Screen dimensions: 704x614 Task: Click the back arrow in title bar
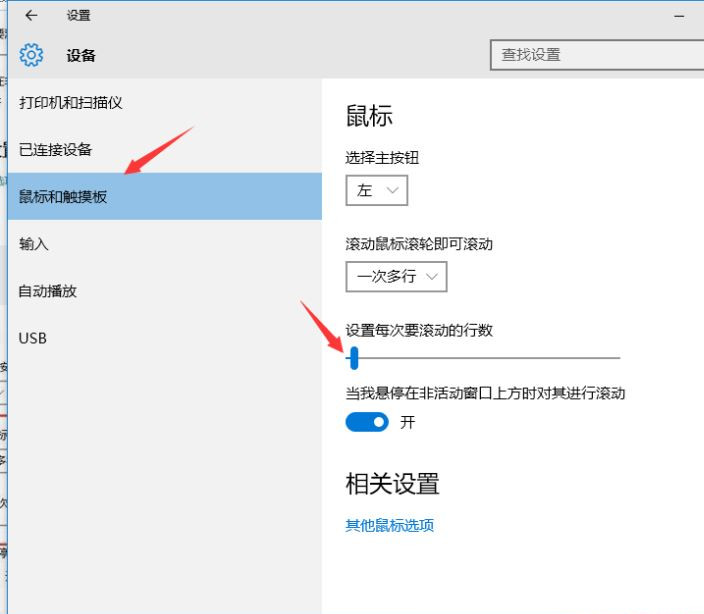click(31, 16)
